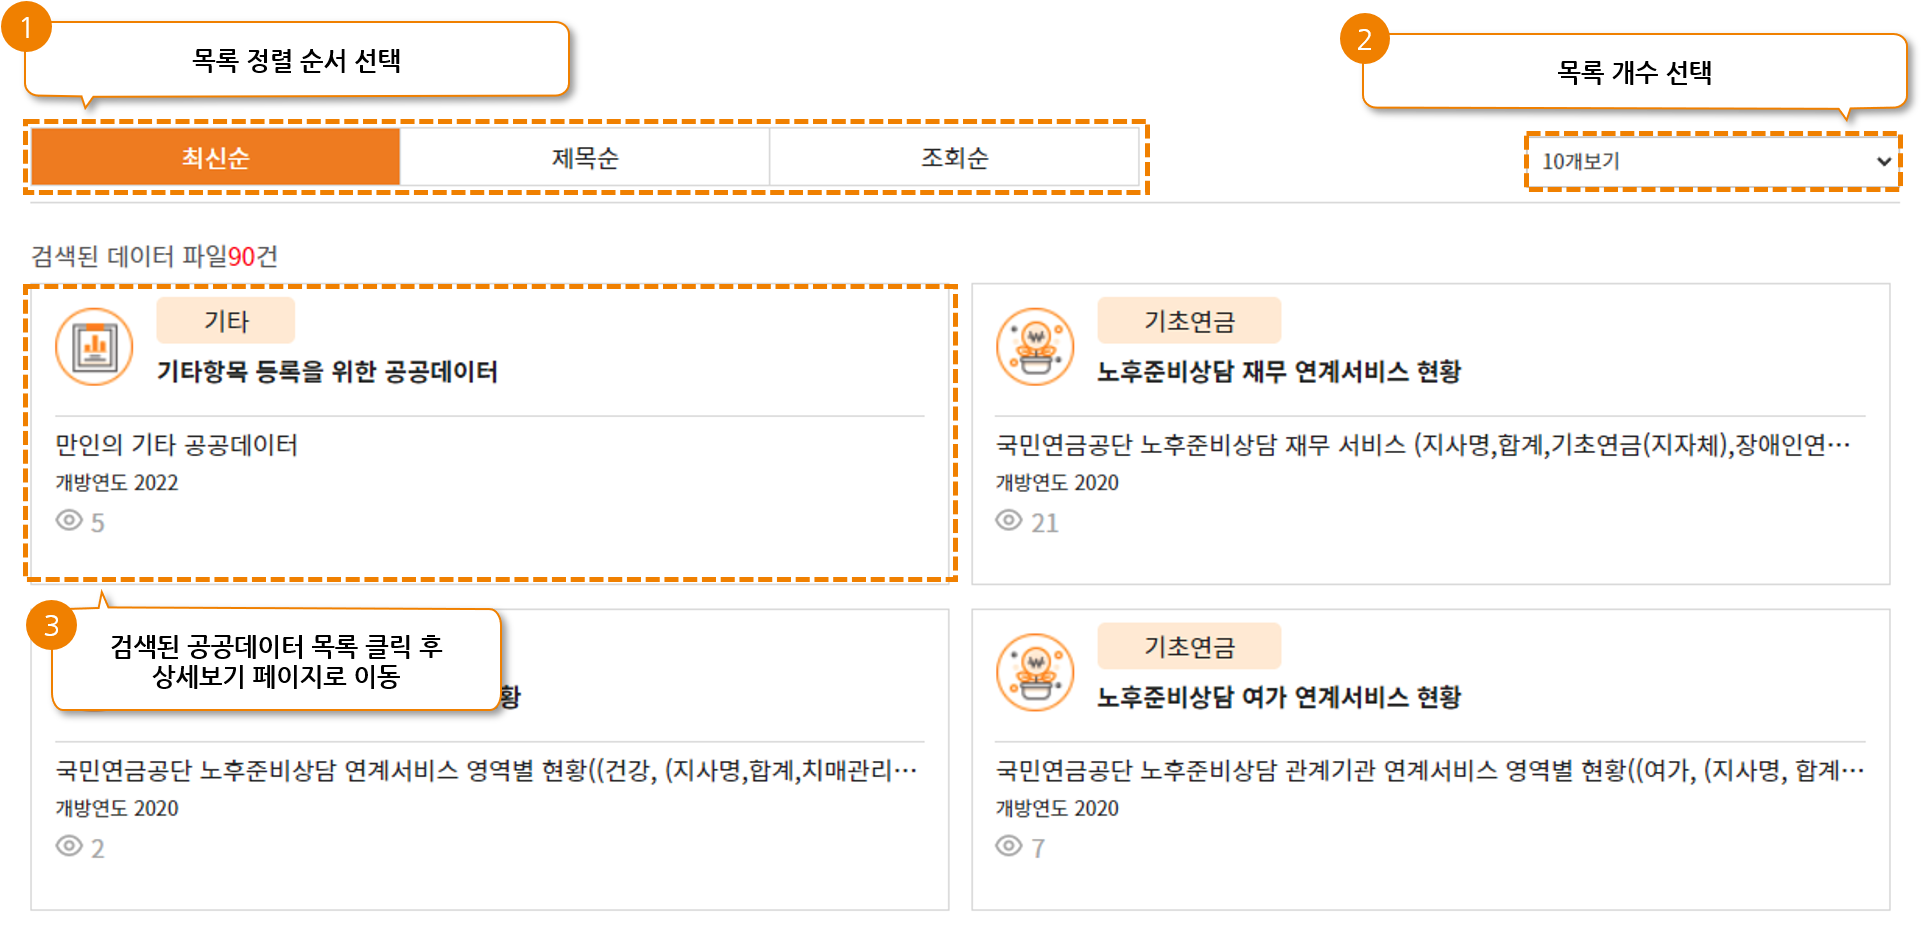Image resolution: width=1921 pixels, height=928 pixels.
Task: Click the 검색된 데이터 파일 90건 count
Action: click(x=155, y=257)
